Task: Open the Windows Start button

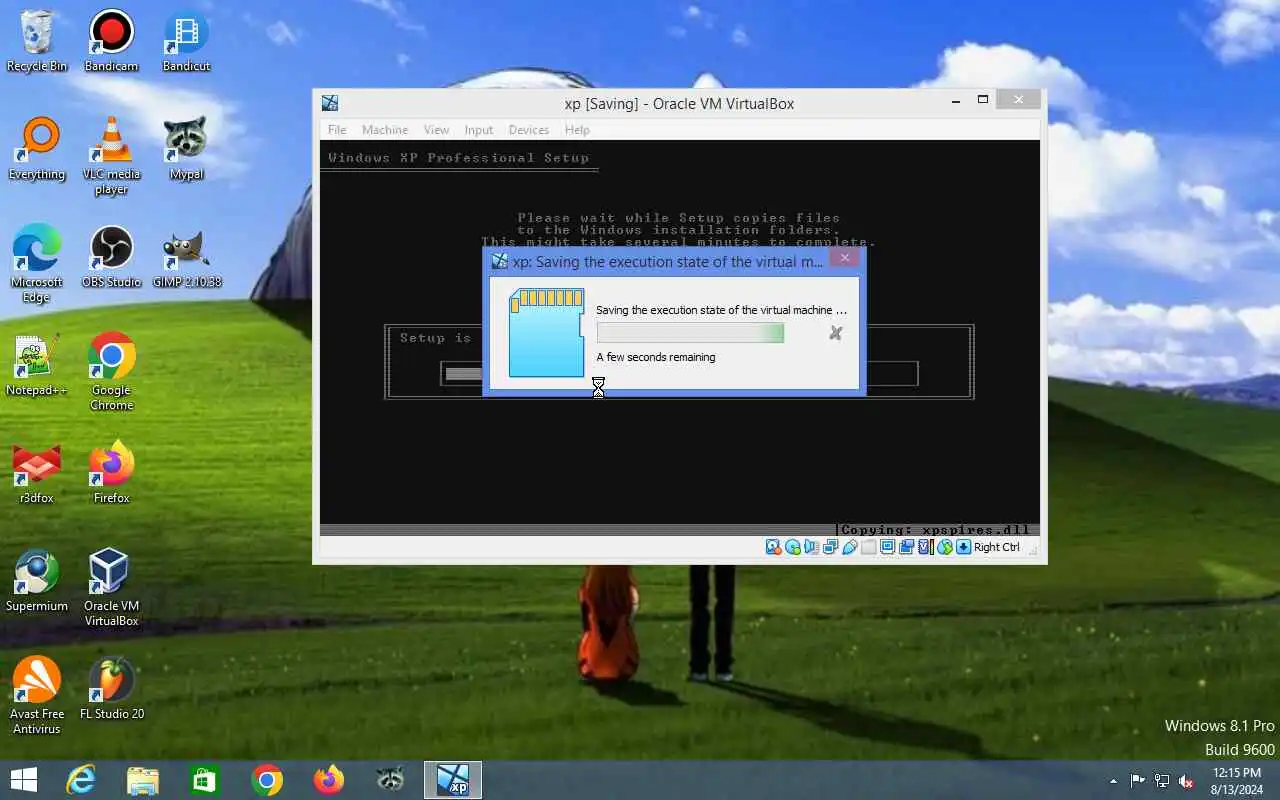Action: click(x=23, y=780)
